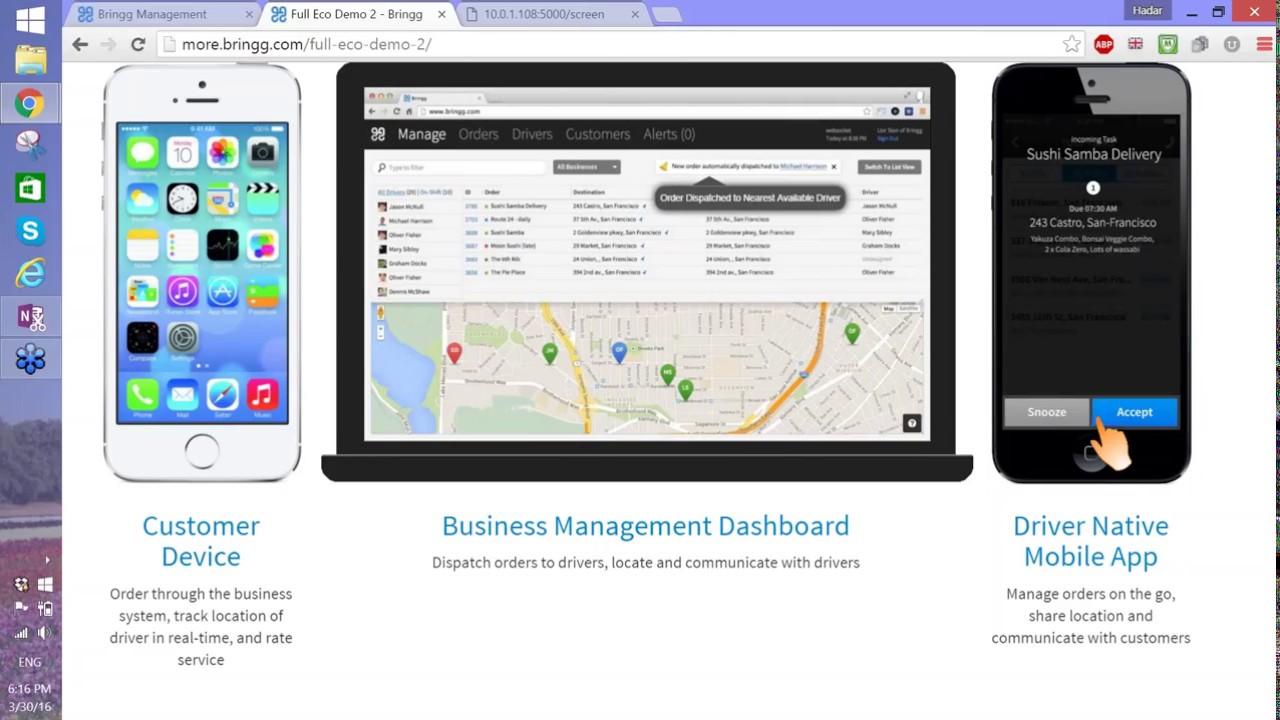Click the help question-mark icon on dashboard map
The image size is (1280, 720).
coord(912,424)
